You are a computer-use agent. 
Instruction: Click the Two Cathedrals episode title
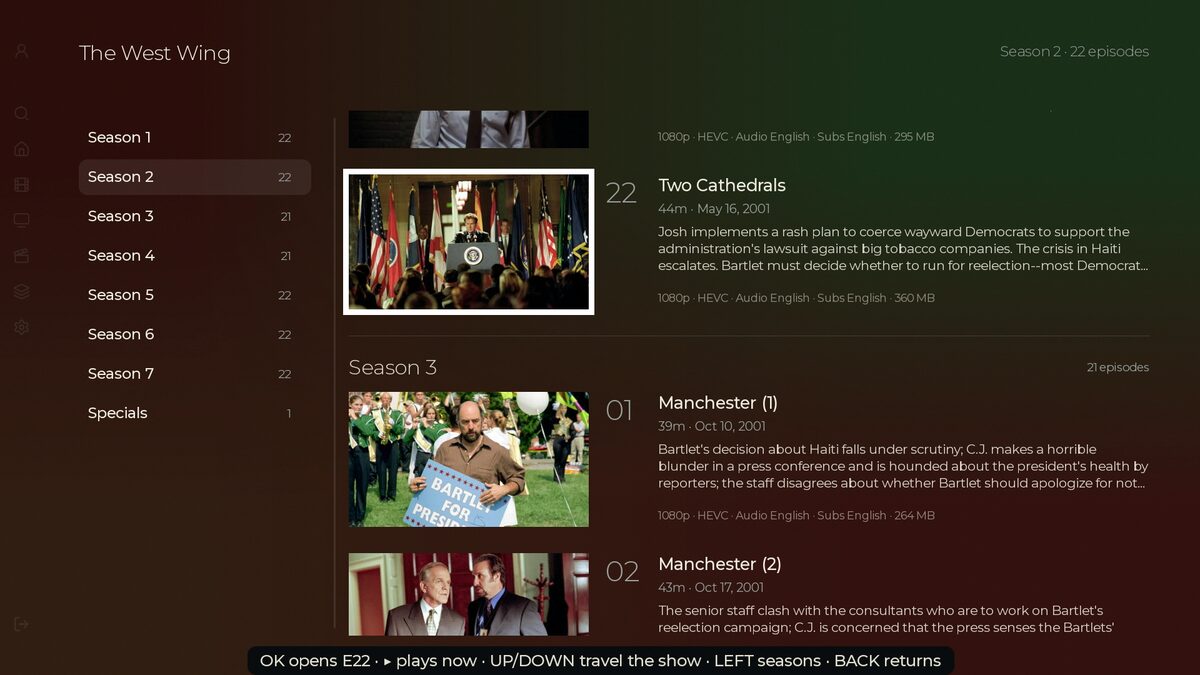[x=722, y=185]
